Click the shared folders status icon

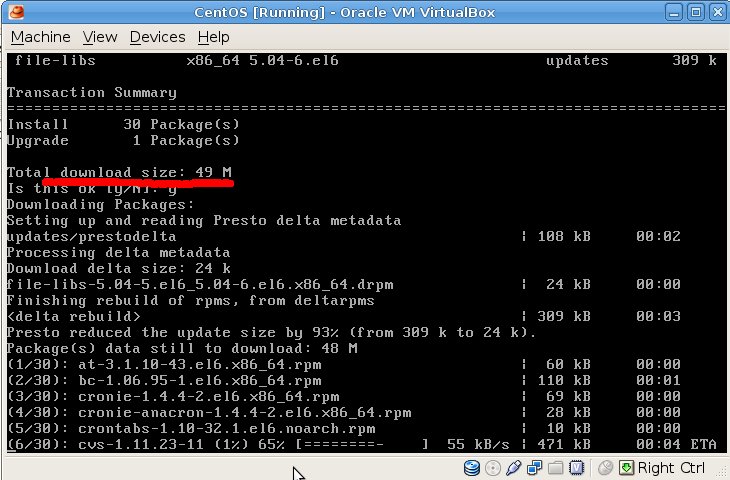(555, 467)
